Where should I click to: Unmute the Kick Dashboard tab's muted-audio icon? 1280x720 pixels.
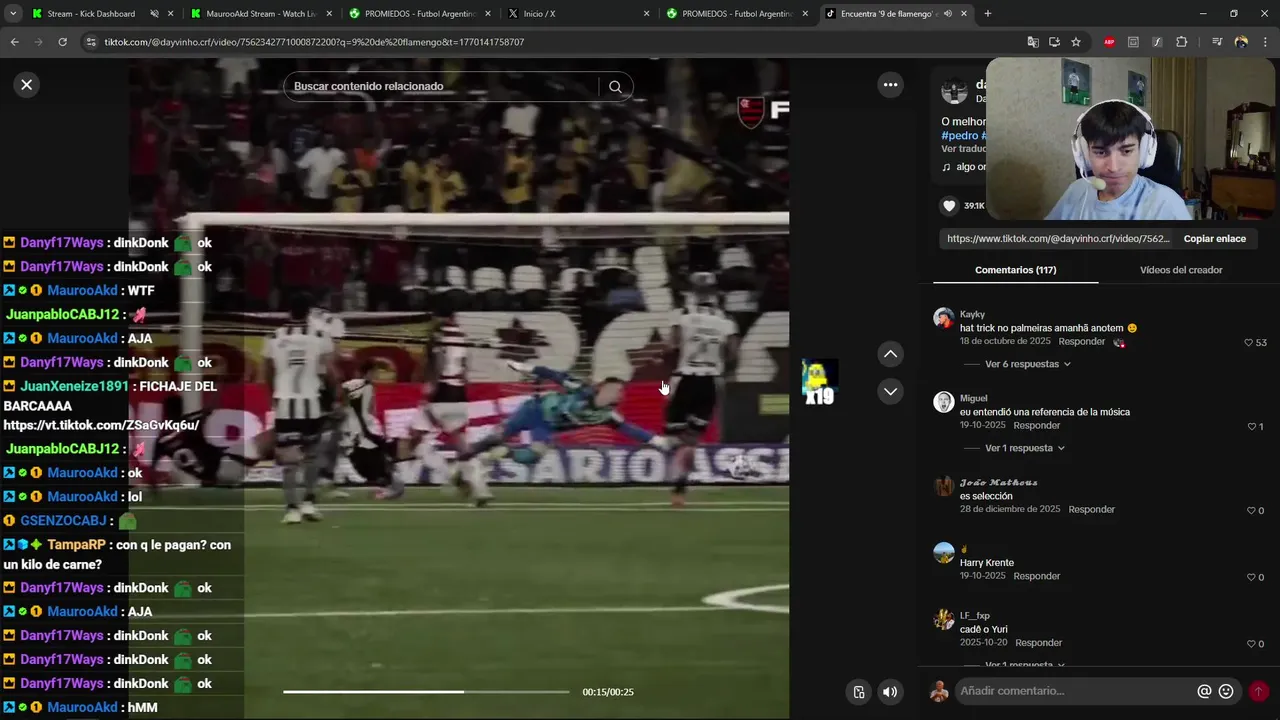[154, 14]
